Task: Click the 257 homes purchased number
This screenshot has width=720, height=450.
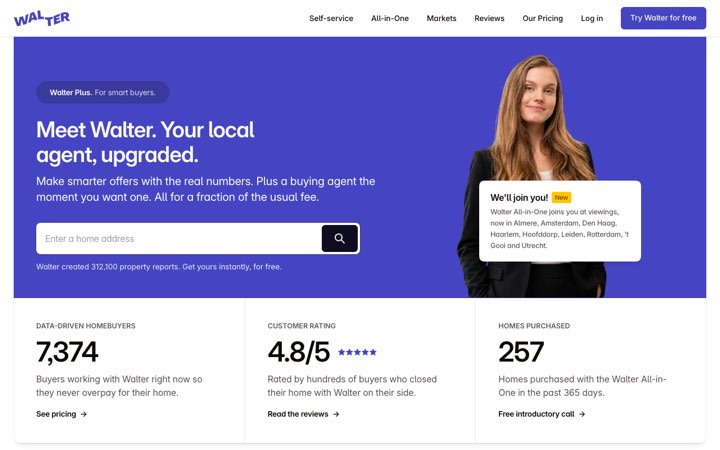Action: pos(521,352)
